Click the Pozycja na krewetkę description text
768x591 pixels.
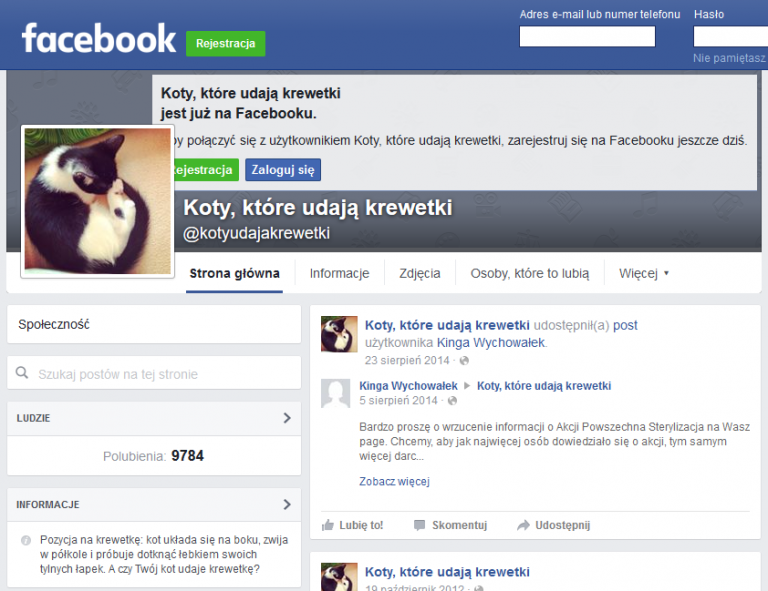point(164,555)
